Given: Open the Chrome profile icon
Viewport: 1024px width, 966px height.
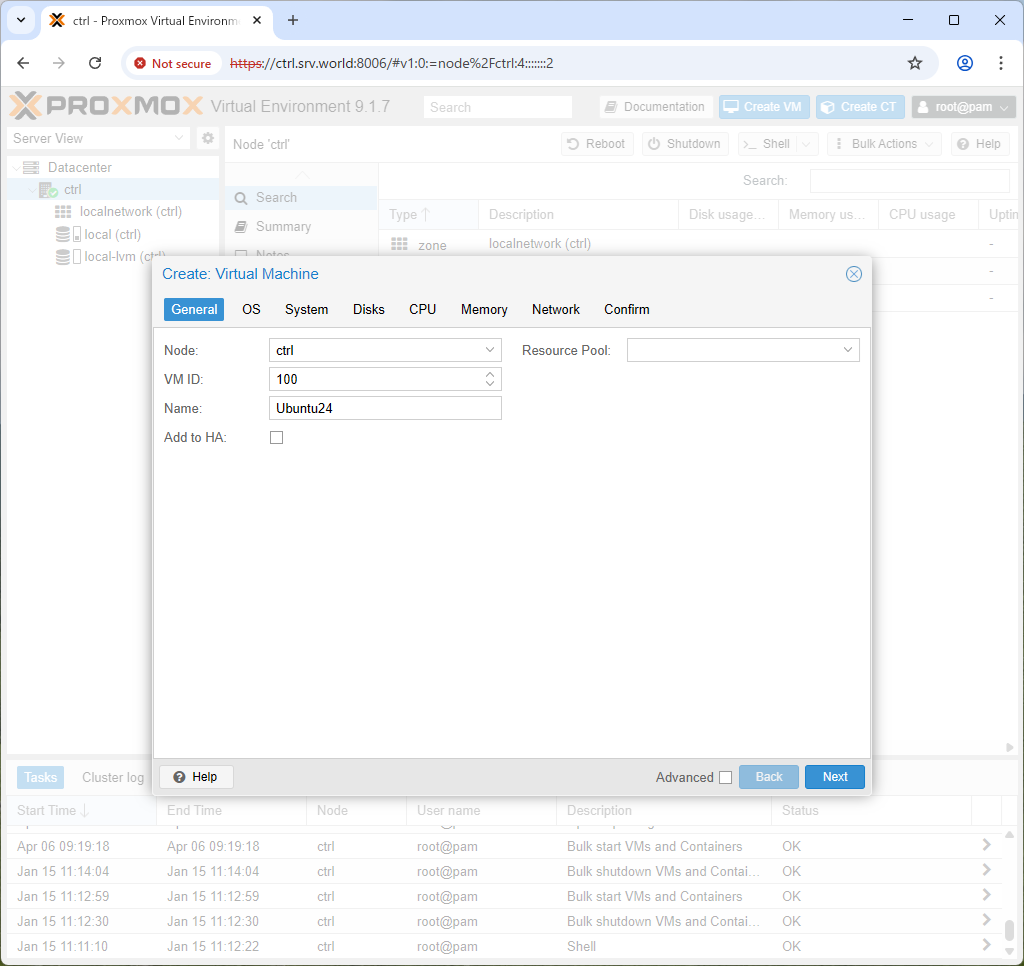Looking at the screenshot, I should 965,63.
